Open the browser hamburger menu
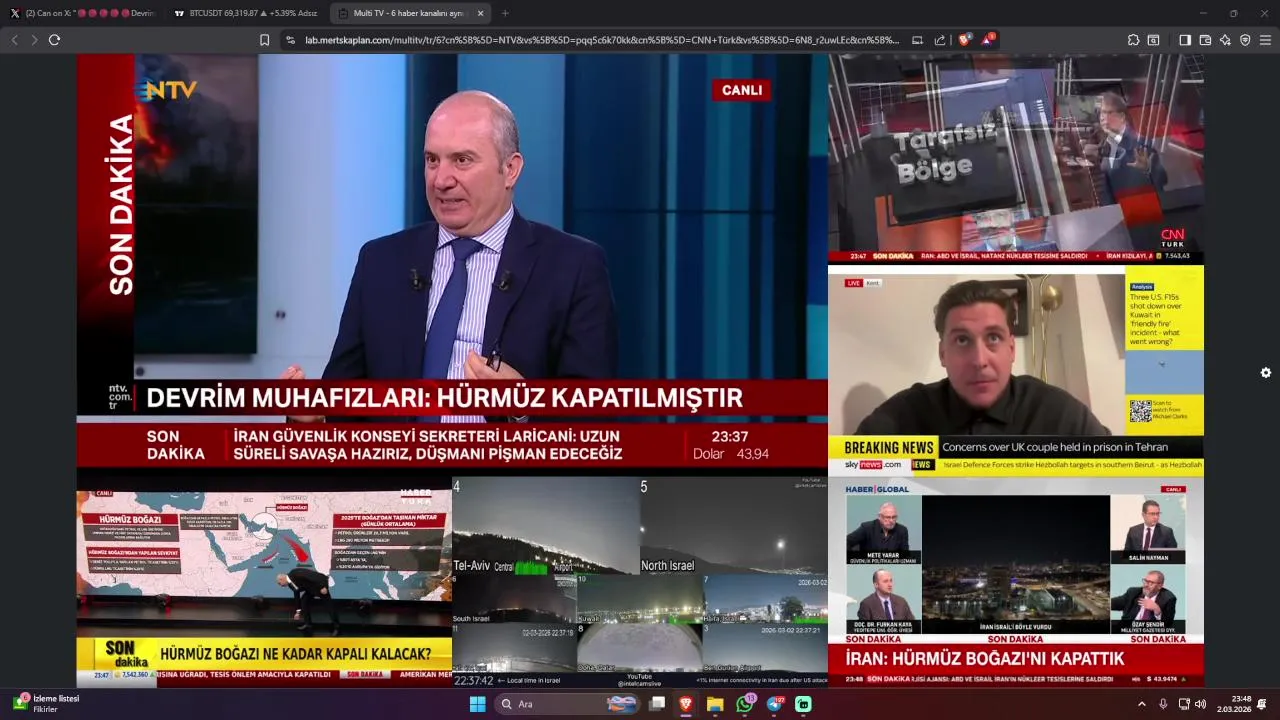The image size is (1280, 720). click(x=1265, y=40)
